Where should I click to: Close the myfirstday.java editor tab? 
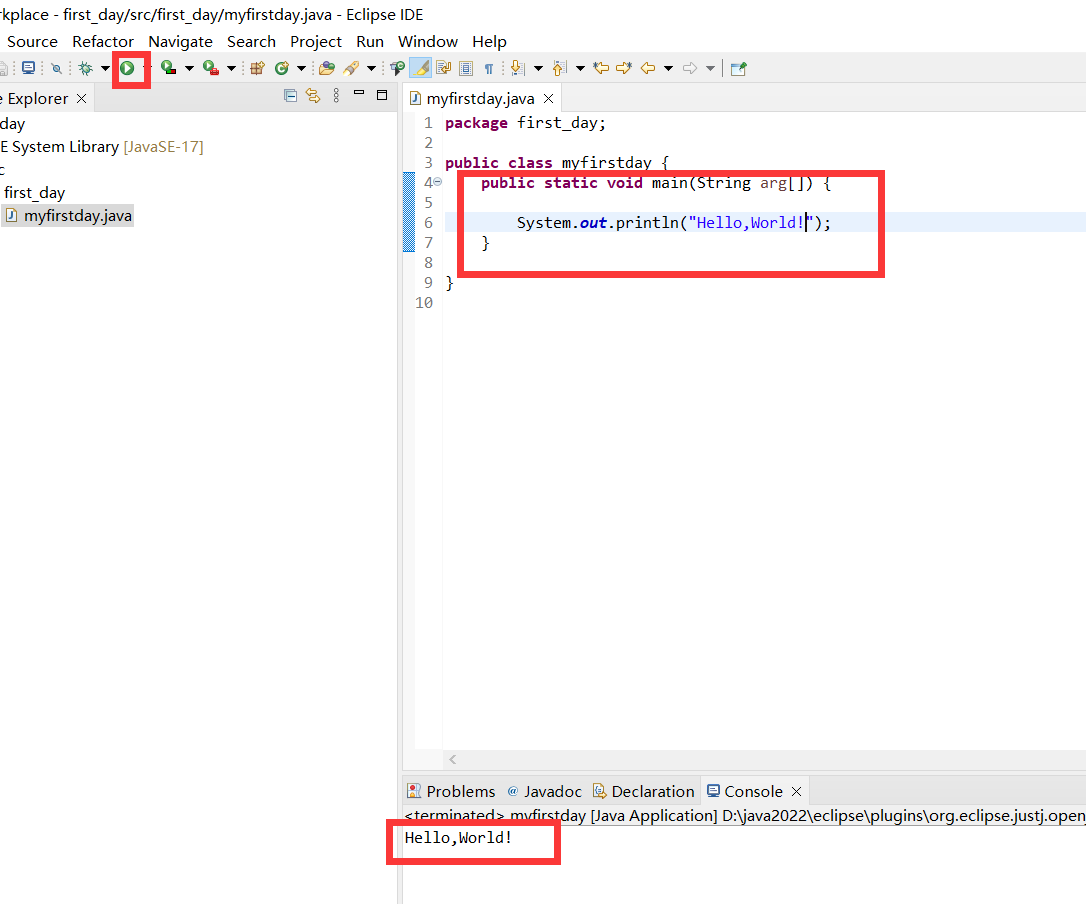549,98
